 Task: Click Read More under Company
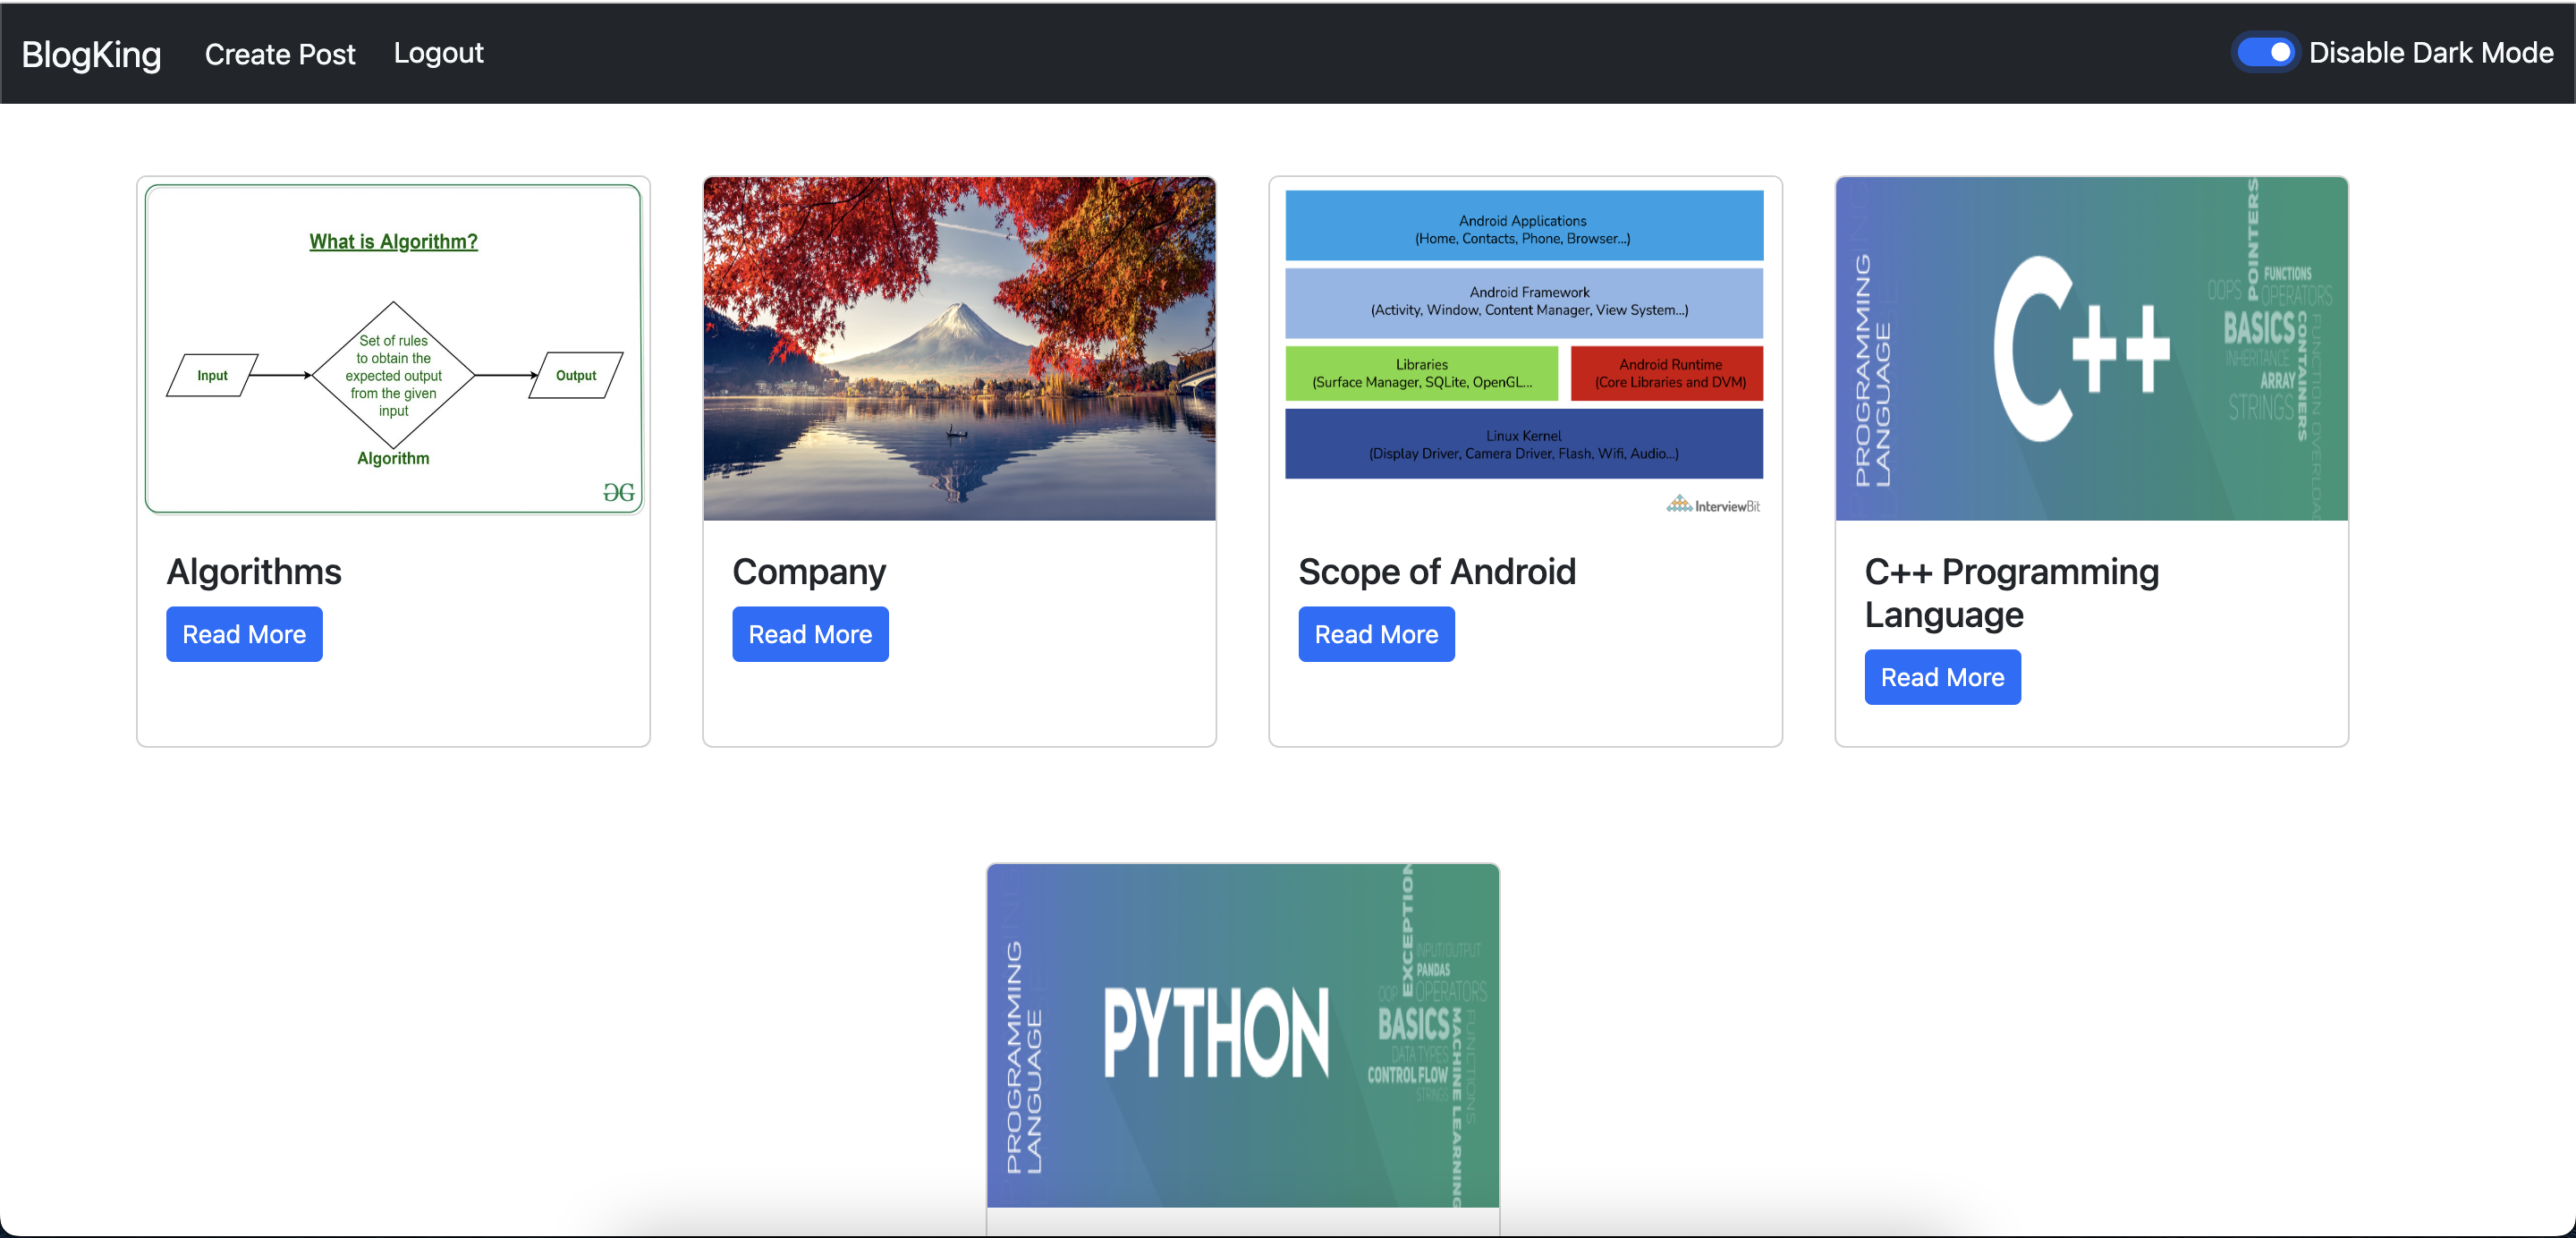[x=810, y=634]
